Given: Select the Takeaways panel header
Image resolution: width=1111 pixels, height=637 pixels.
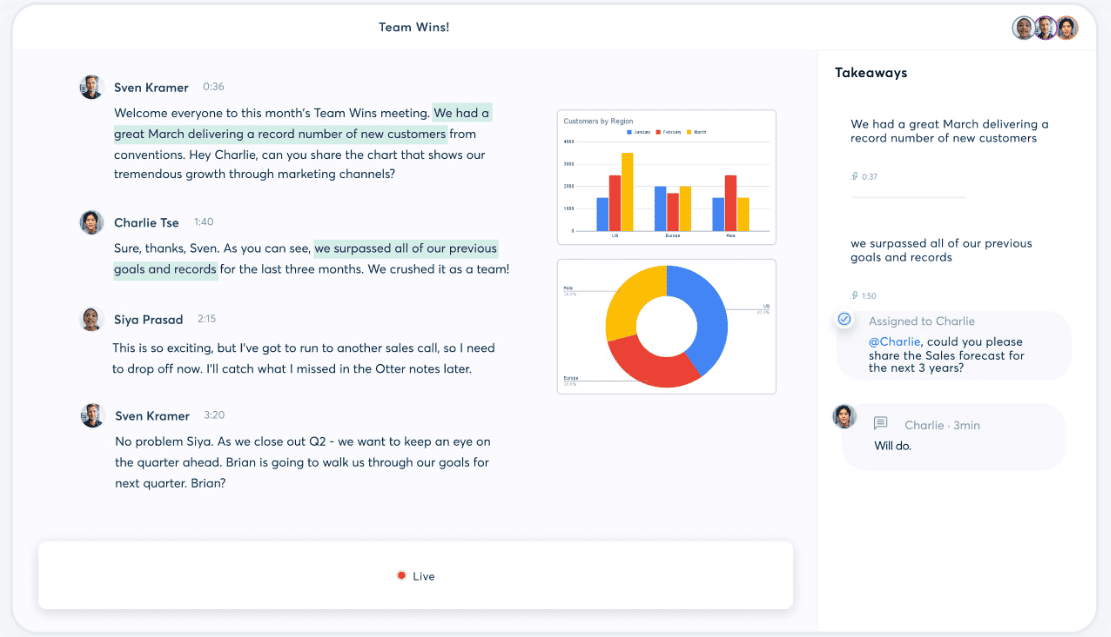Looking at the screenshot, I should [870, 72].
